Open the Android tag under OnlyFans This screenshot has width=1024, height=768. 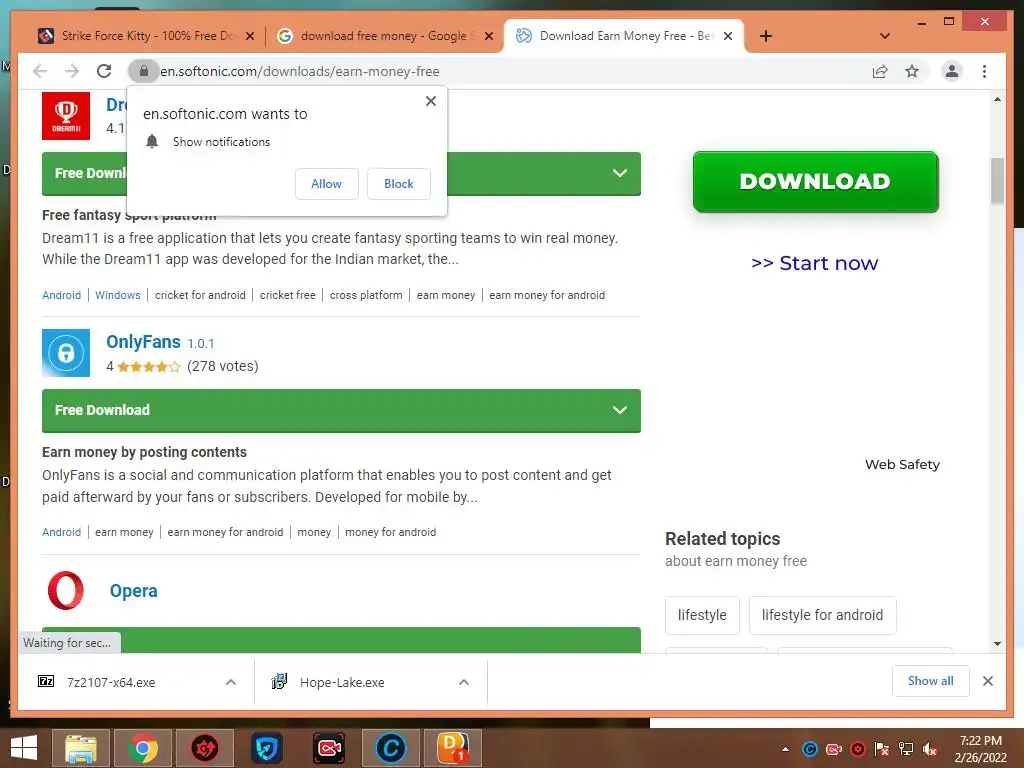click(x=61, y=532)
